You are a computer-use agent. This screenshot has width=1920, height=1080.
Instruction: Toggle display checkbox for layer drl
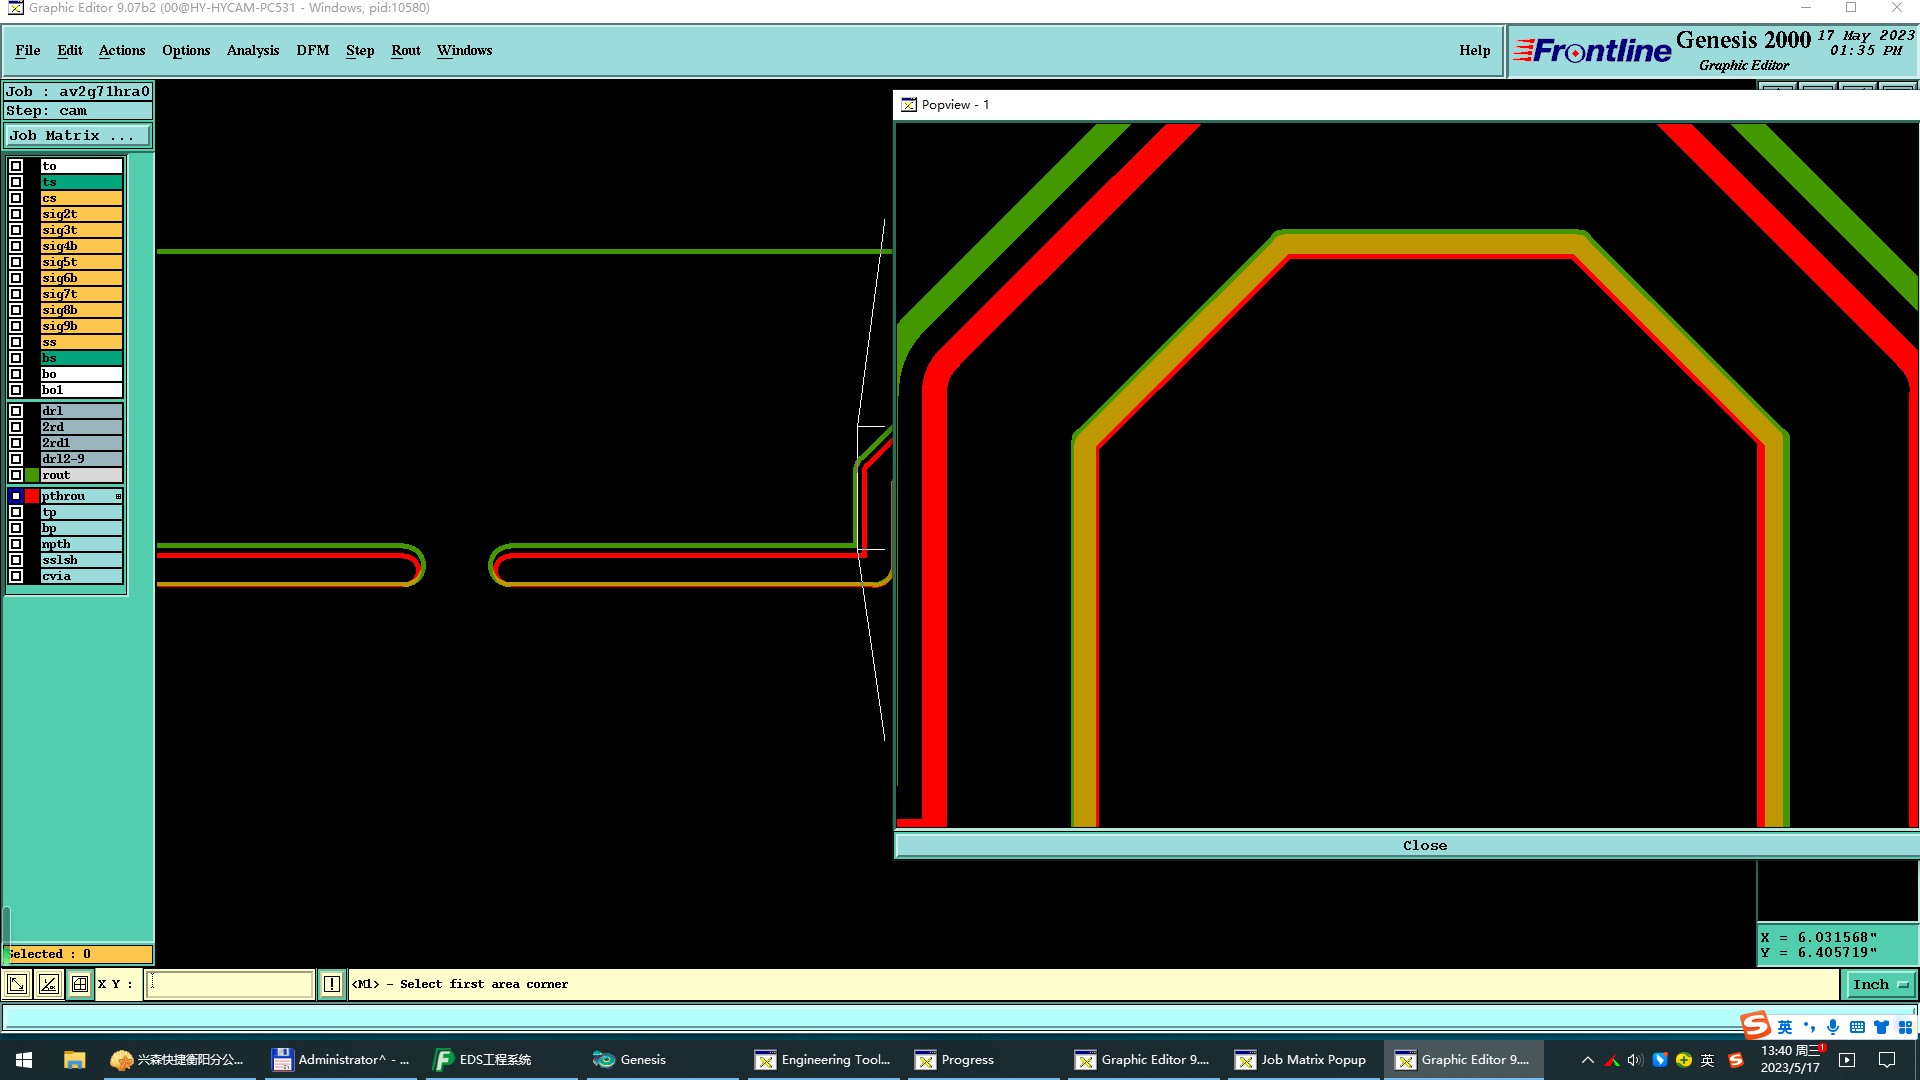(x=16, y=411)
